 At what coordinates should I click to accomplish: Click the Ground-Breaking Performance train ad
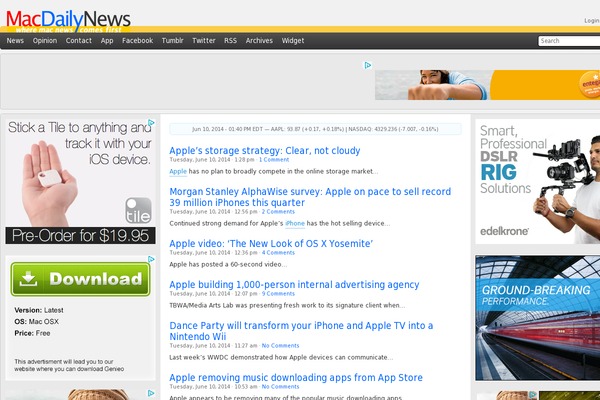pos(538,318)
